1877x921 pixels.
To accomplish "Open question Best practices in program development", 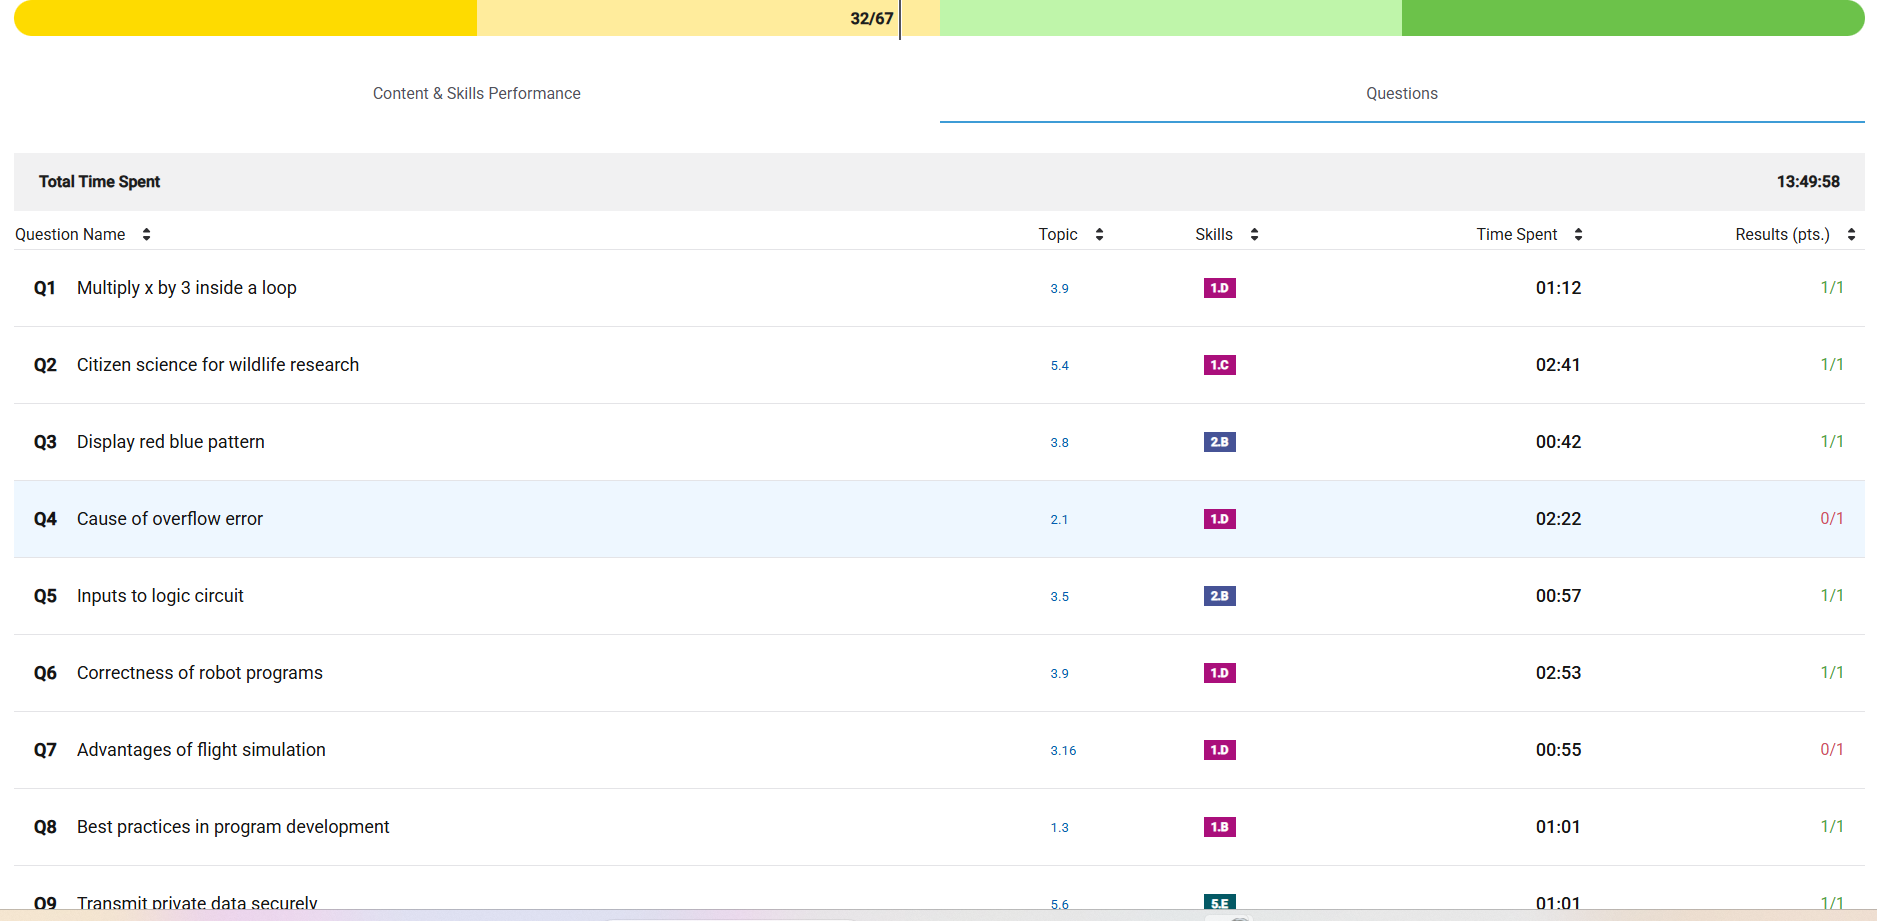I will [233, 827].
